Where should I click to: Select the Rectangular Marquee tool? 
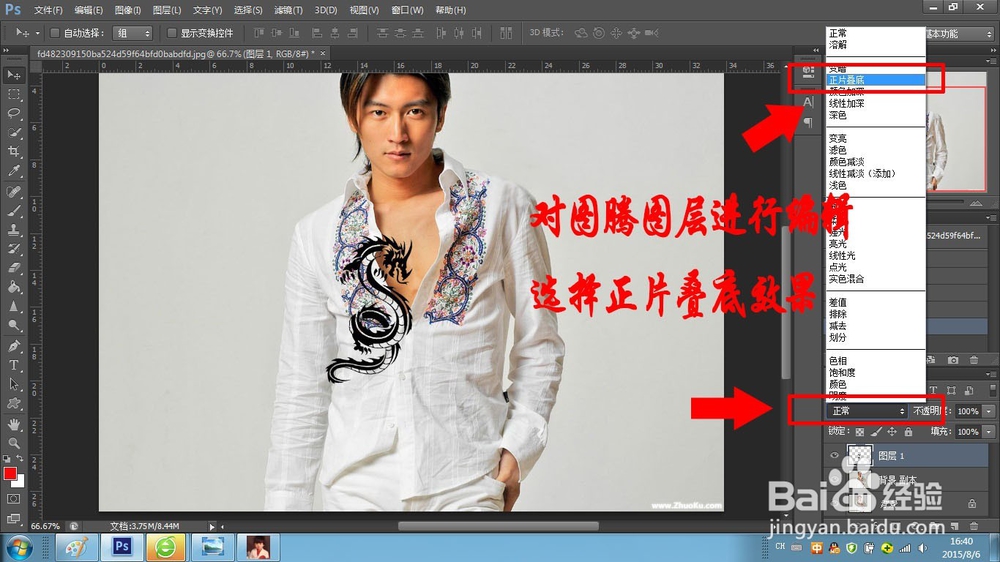pos(13,94)
